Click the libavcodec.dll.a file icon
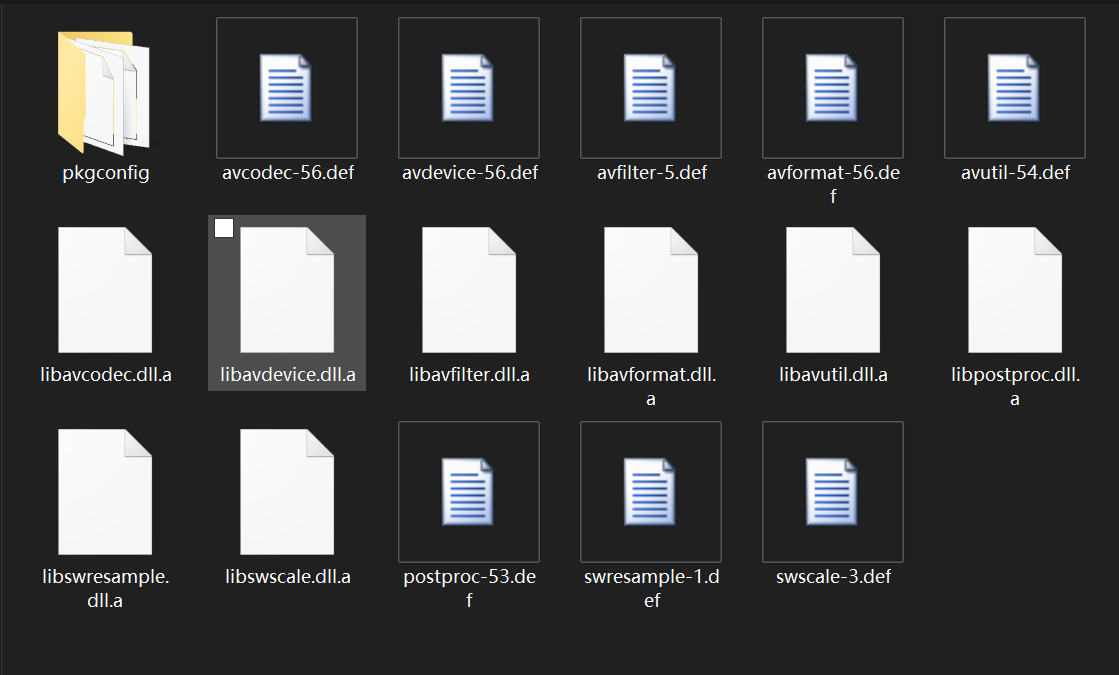Screen dimensions: 1119x675 pyautogui.click(x=105, y=290)
